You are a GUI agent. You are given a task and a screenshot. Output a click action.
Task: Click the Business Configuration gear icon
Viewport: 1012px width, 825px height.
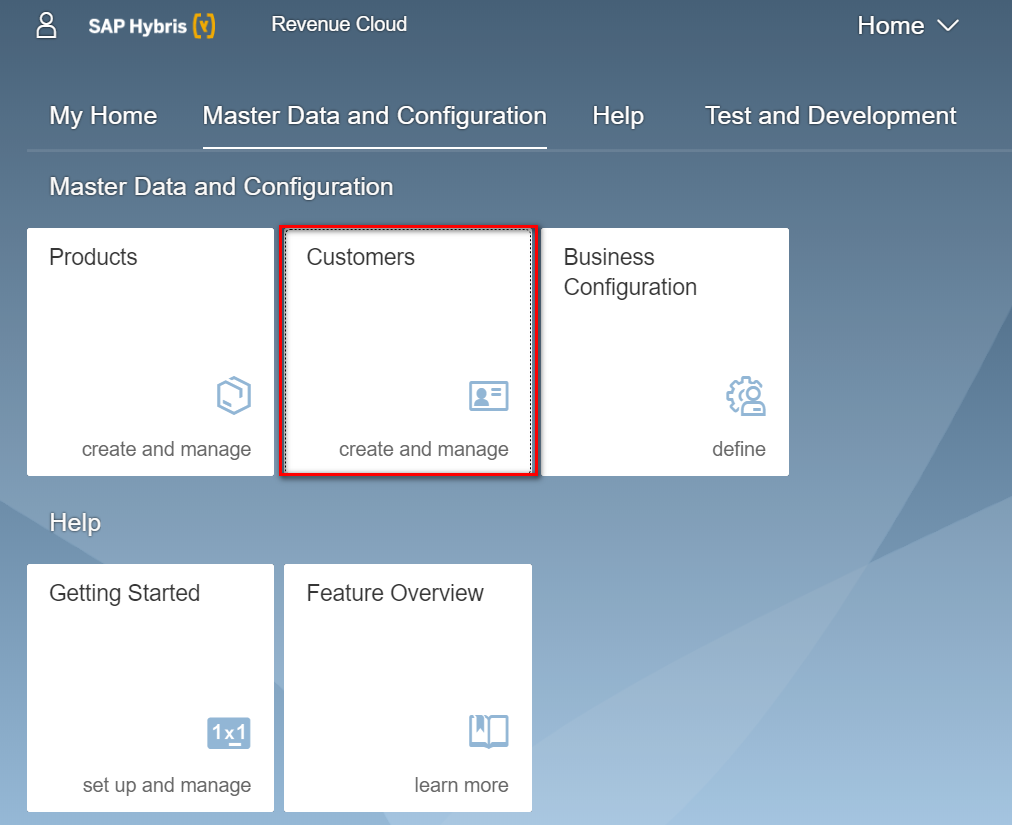(746, 396)
